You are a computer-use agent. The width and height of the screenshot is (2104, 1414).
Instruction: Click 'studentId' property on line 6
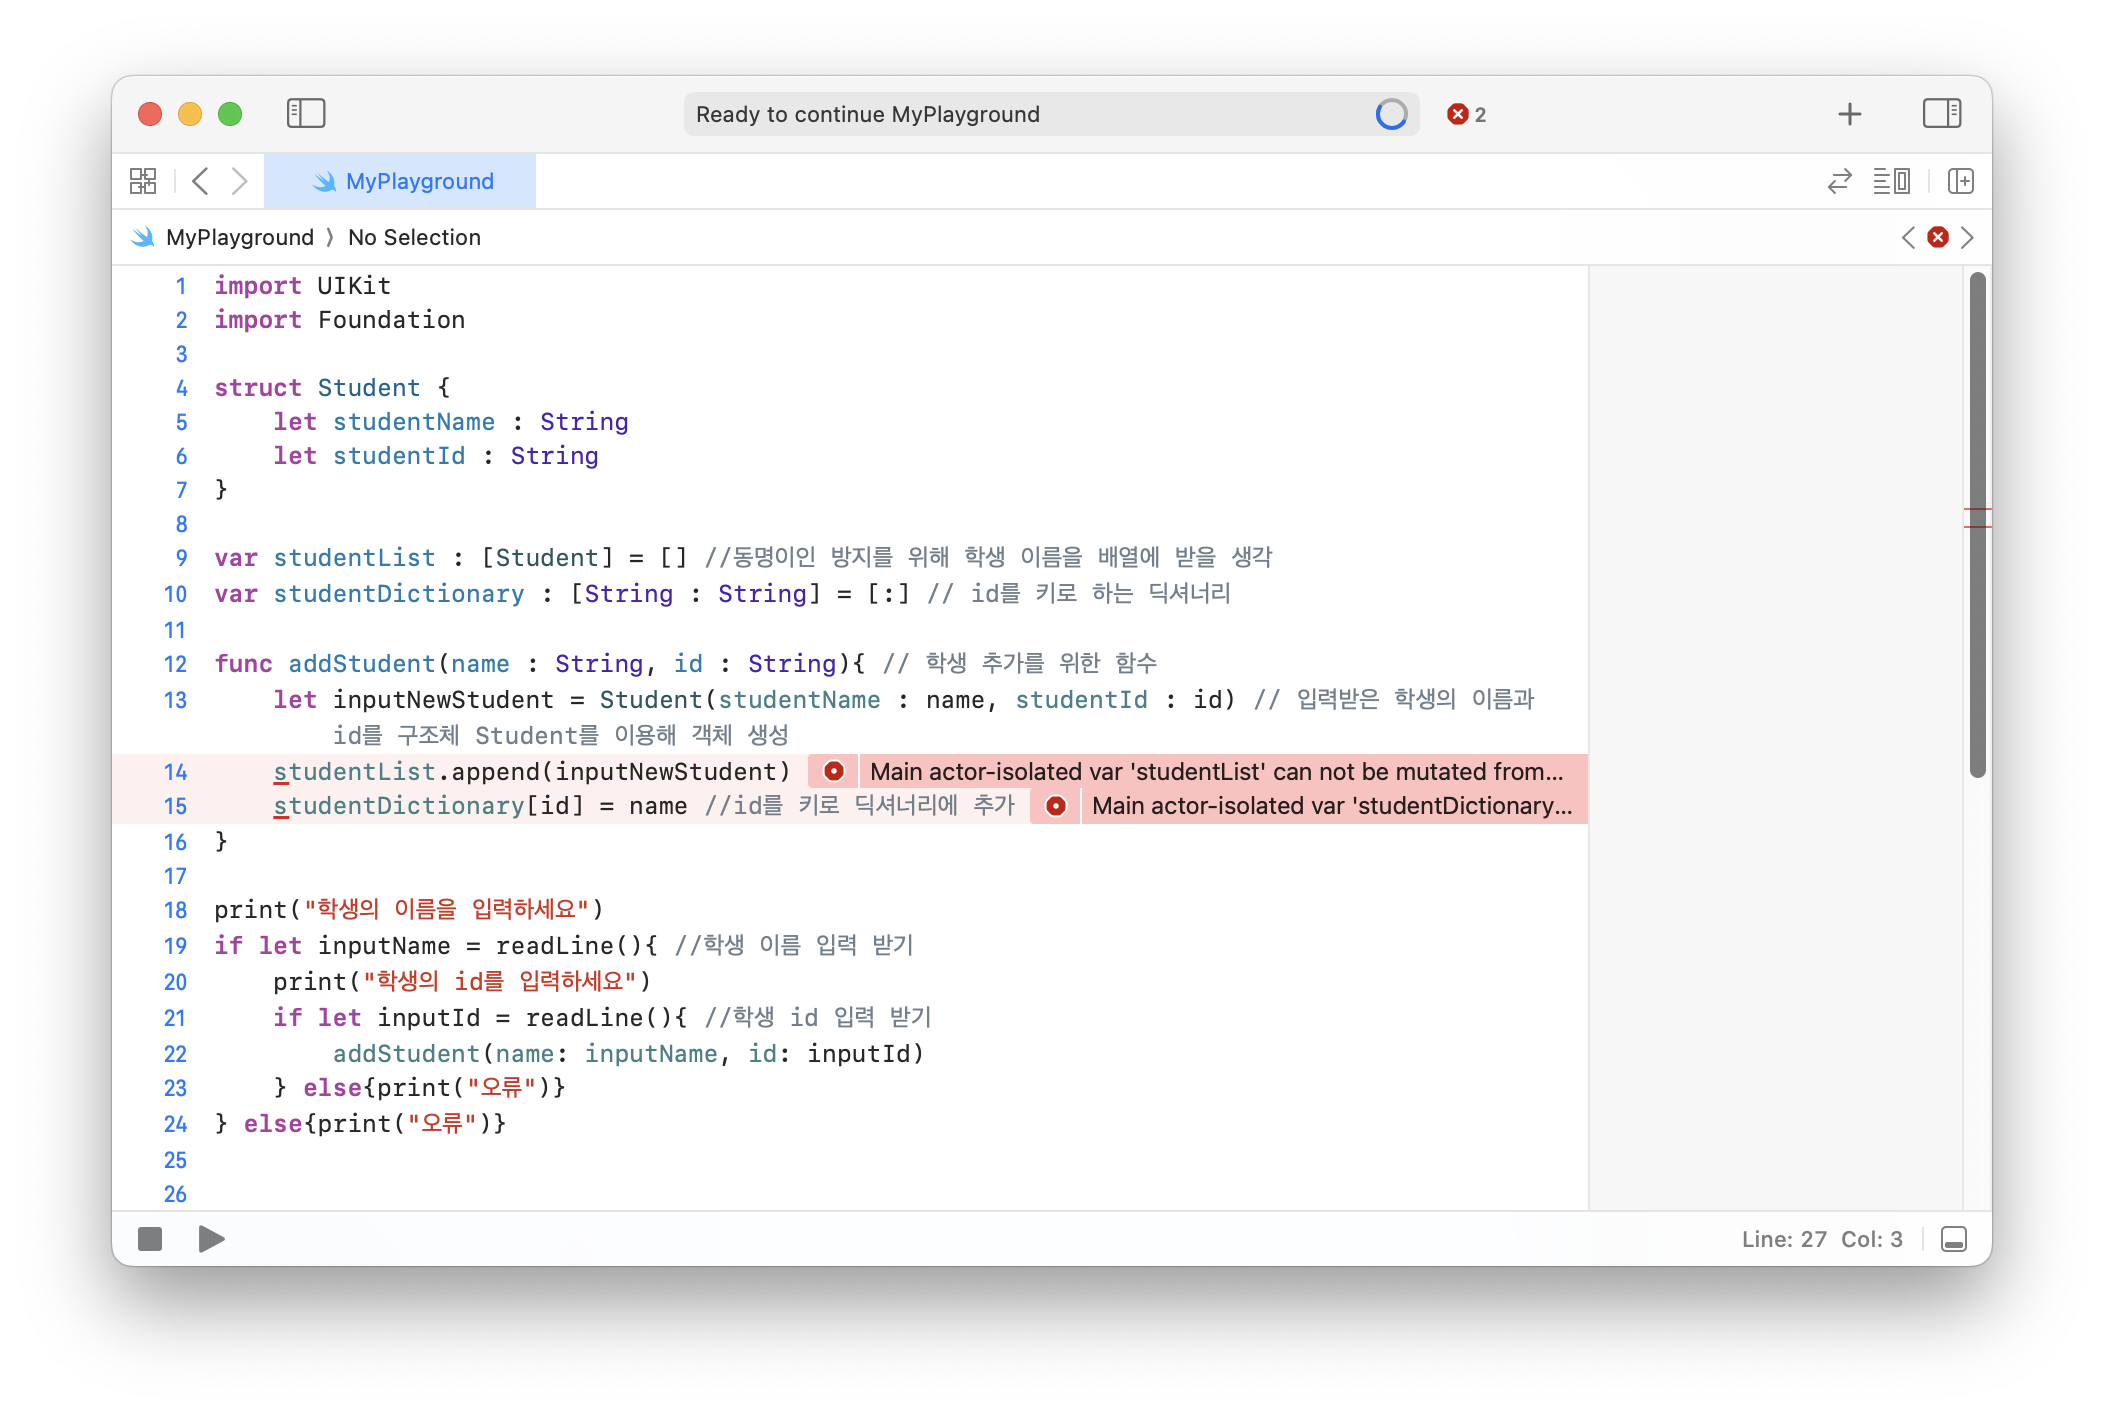click(x=399, y=456)
